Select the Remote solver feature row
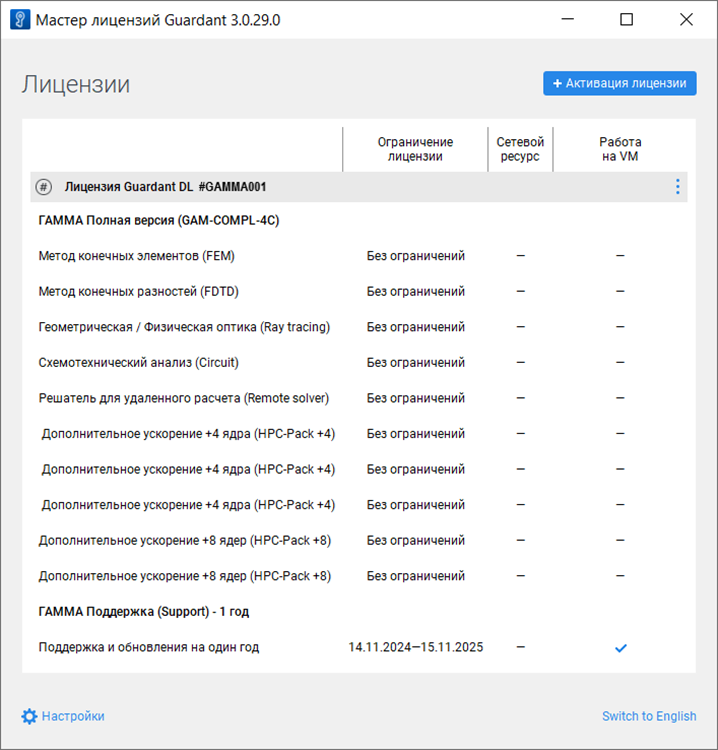Screen dimensions: 718x750 click(184, 398)
